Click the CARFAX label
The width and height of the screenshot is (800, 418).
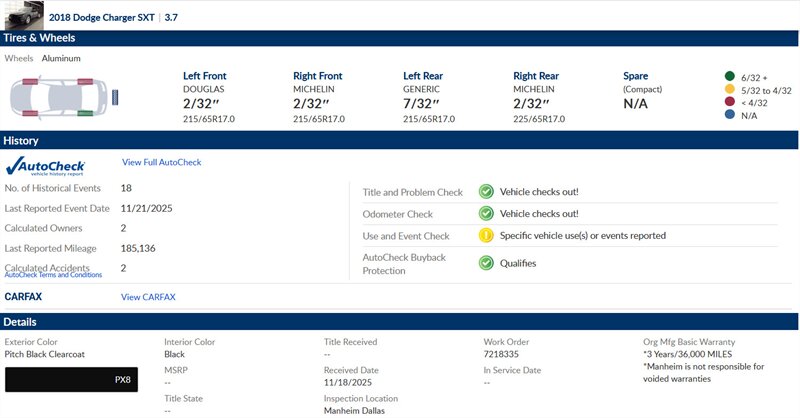pos(23,297)
